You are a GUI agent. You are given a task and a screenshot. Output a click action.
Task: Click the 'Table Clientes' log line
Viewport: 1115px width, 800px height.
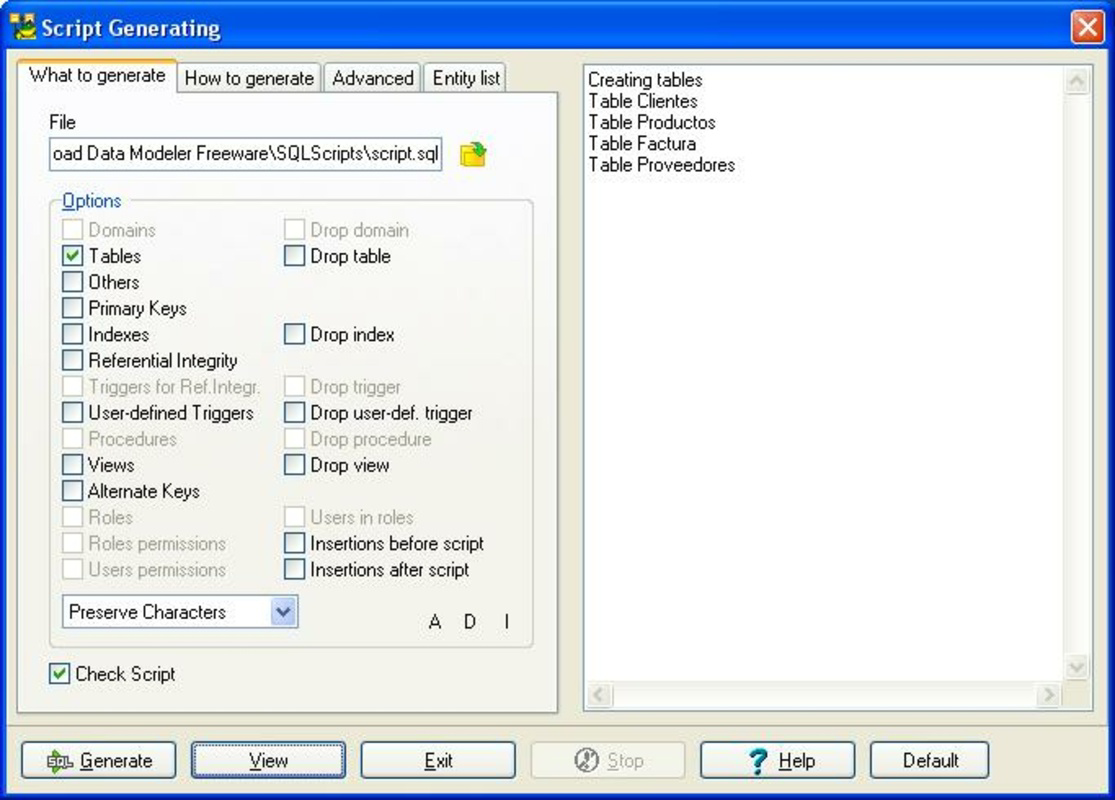(x=643, y=101)
